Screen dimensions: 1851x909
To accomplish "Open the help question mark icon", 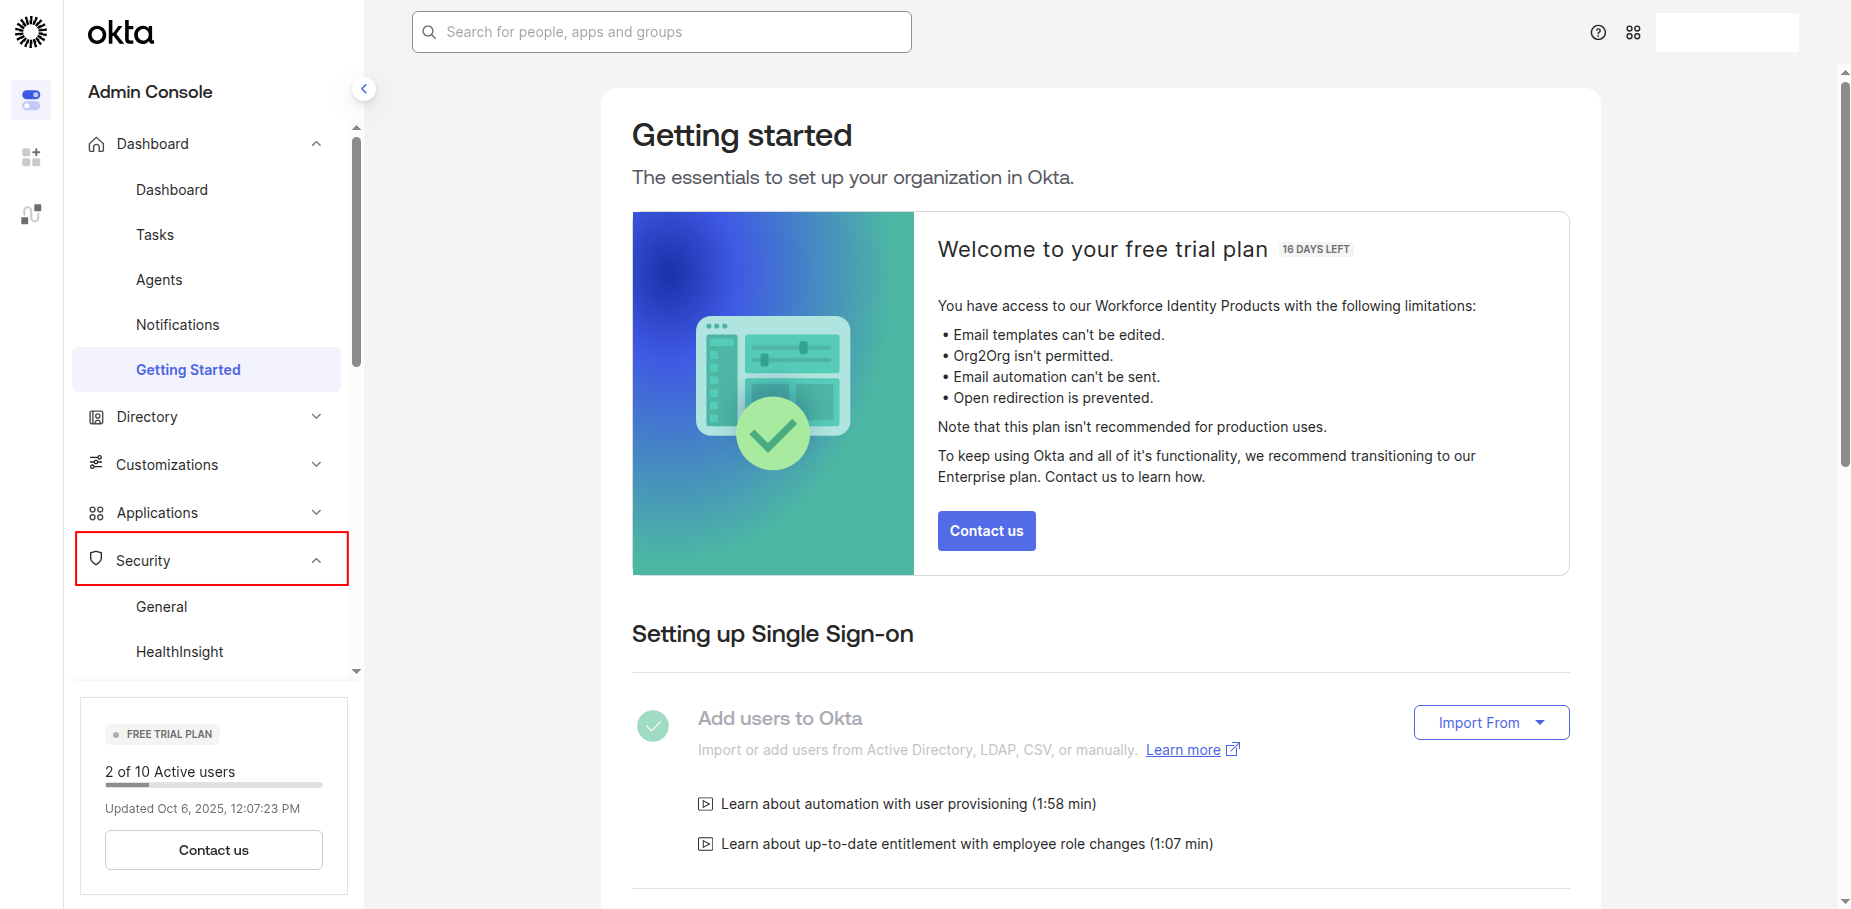I will tap(1598, 33).
